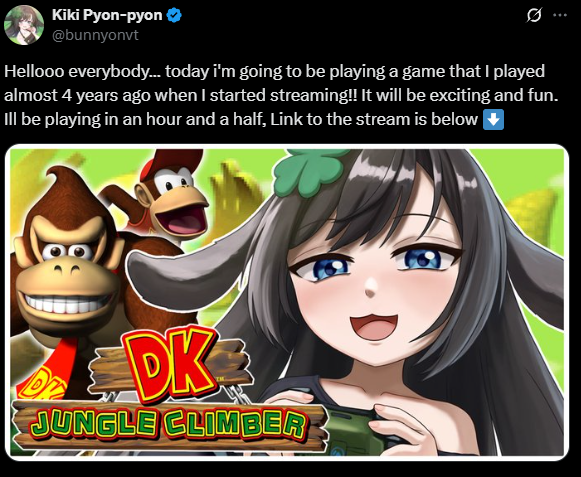Click the anime girl's open mouth
The height and width of the screenshot is (477, 581).
[374, 327]
